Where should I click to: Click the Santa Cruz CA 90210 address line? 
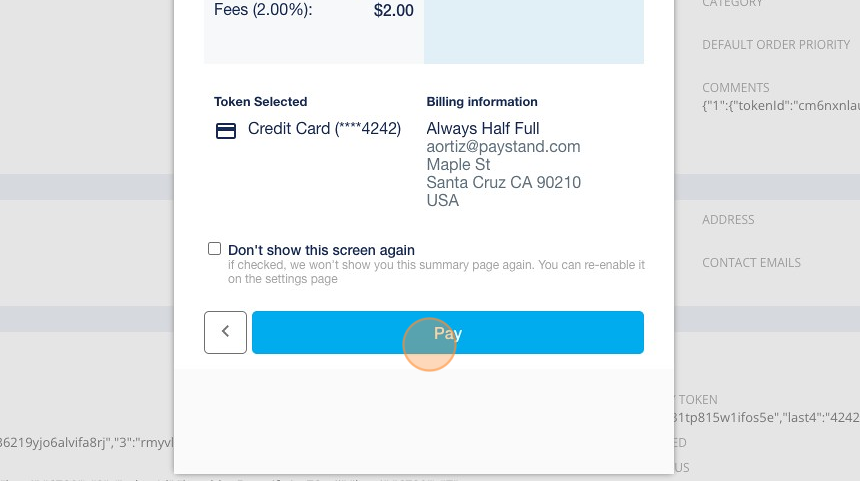(x=503, y=182)
